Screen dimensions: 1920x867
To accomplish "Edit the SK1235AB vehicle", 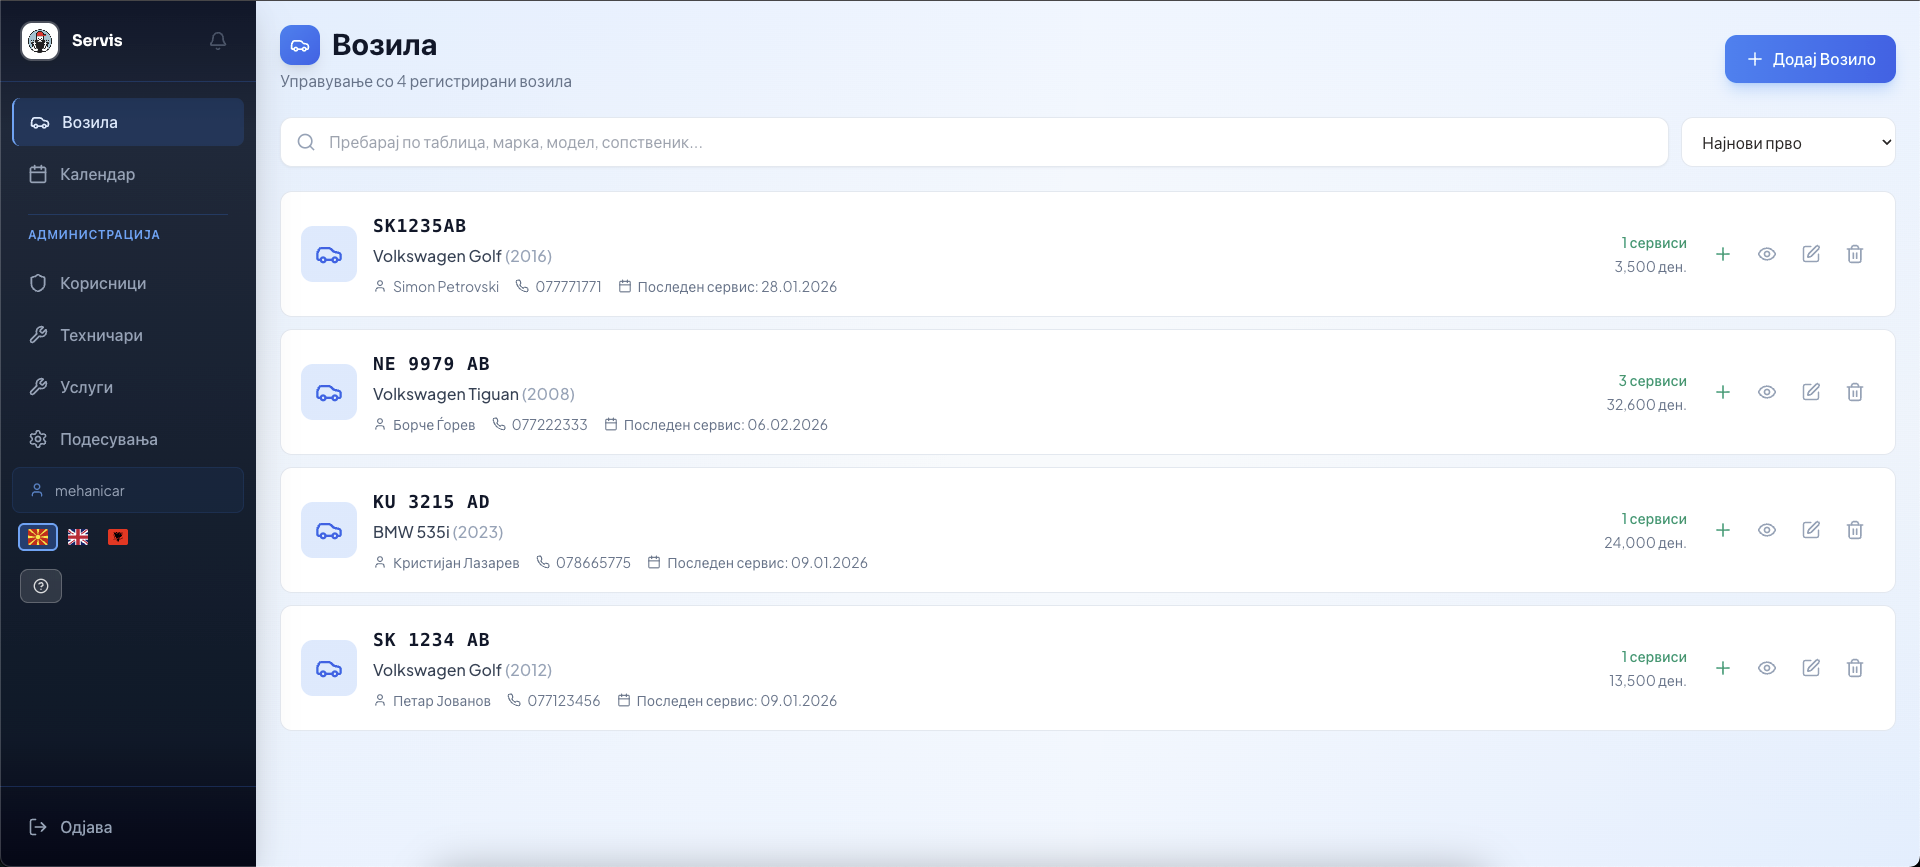I will tap(1811, 254).
